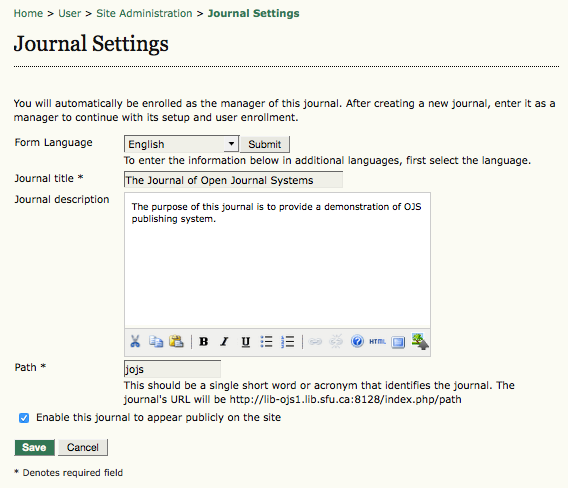
Task: Click the insert link chain icon
Action: tap(315, 341)
